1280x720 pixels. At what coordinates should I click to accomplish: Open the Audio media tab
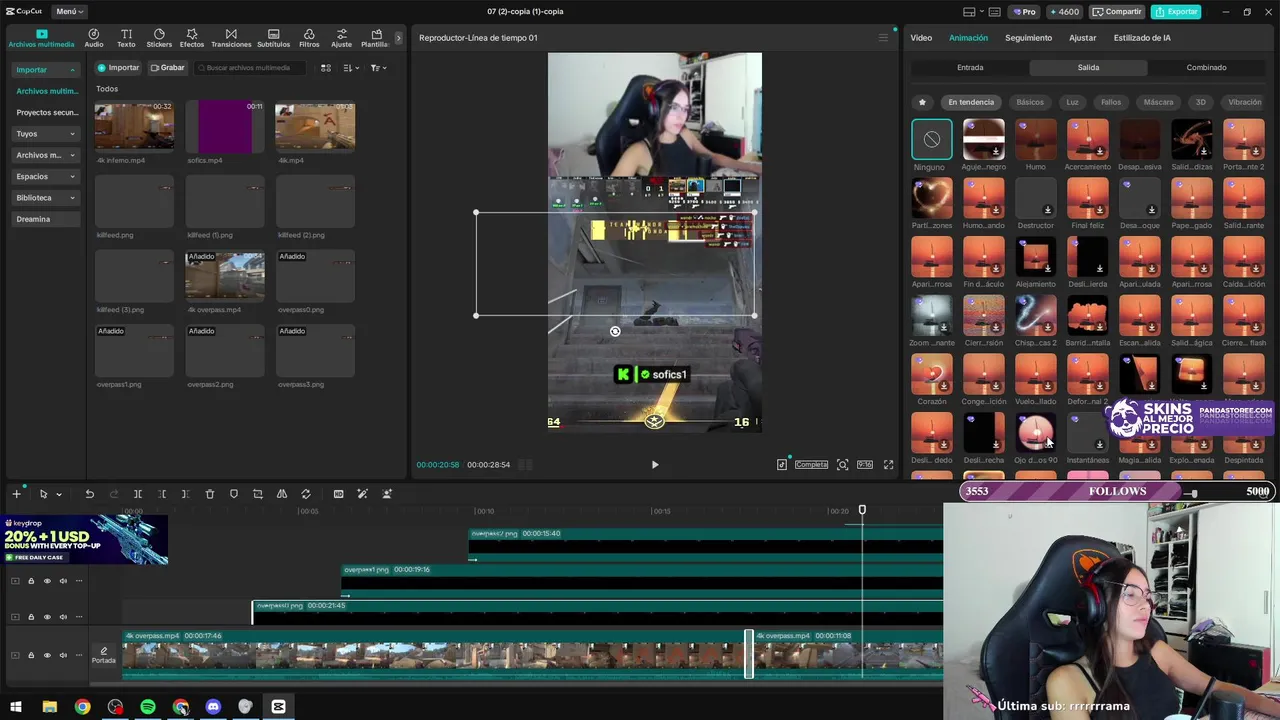click(93, 38)
